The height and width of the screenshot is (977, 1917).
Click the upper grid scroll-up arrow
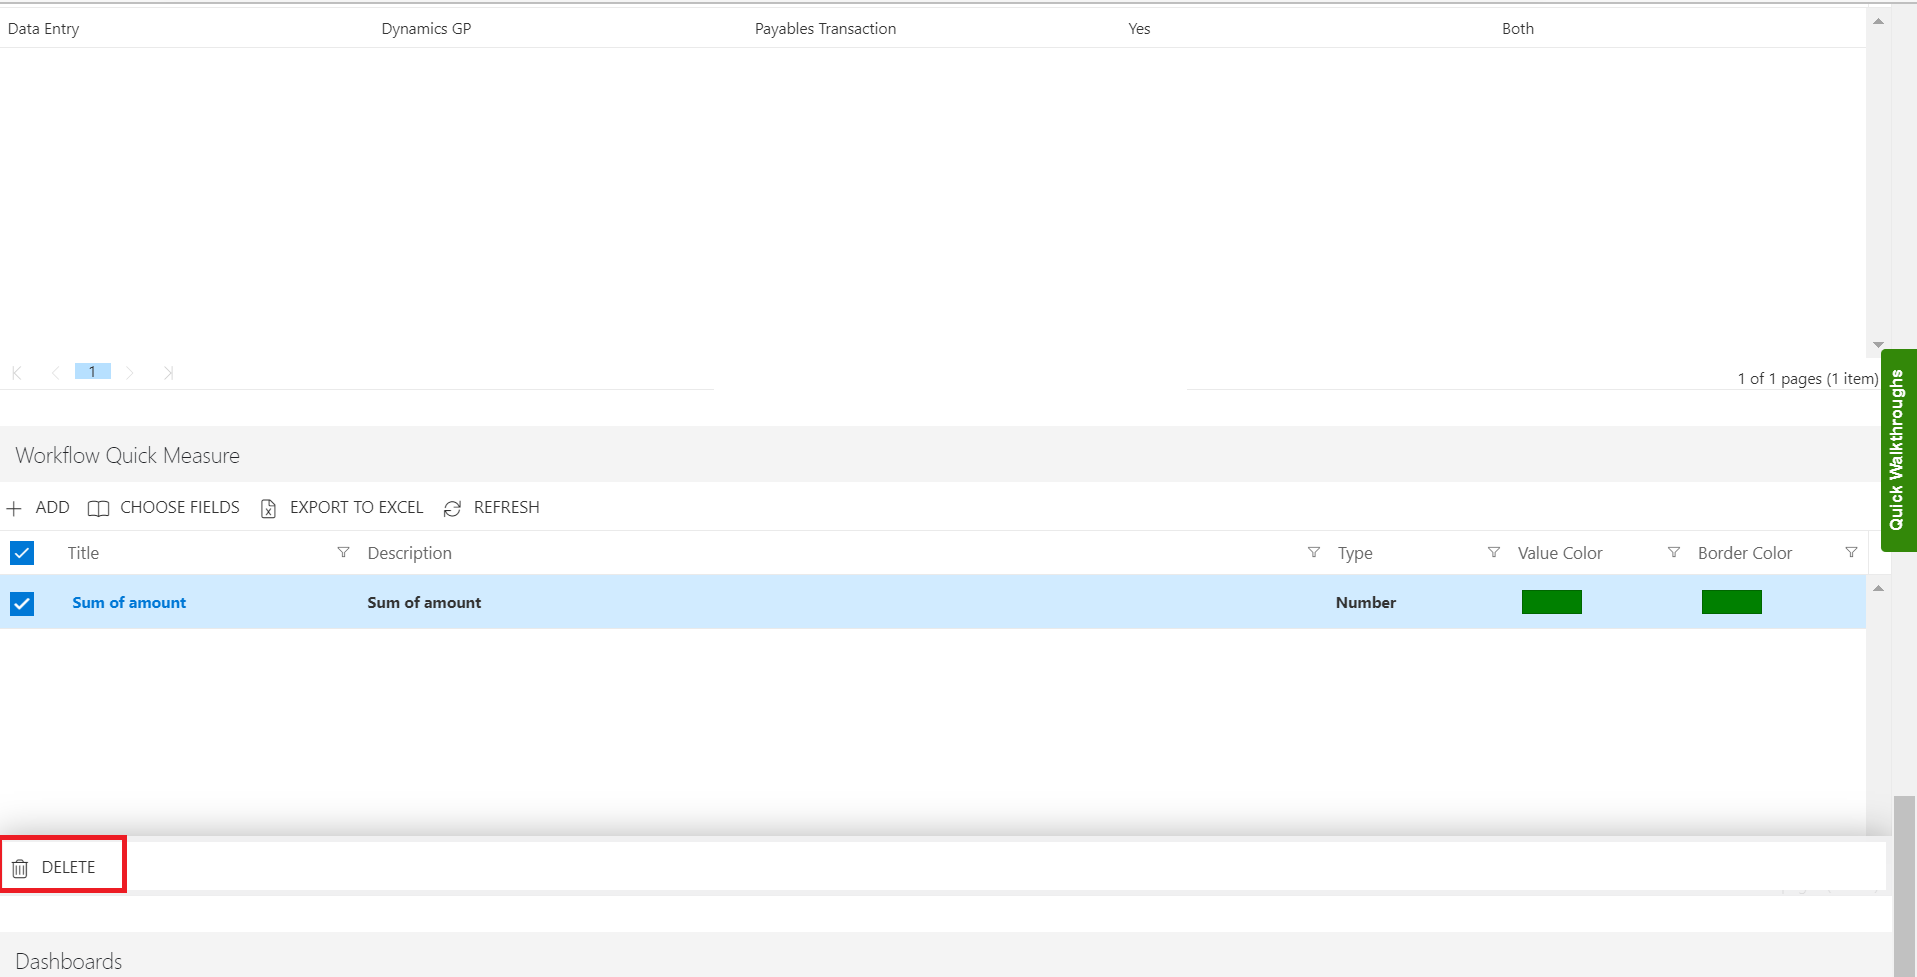[x=1878, y=22]
